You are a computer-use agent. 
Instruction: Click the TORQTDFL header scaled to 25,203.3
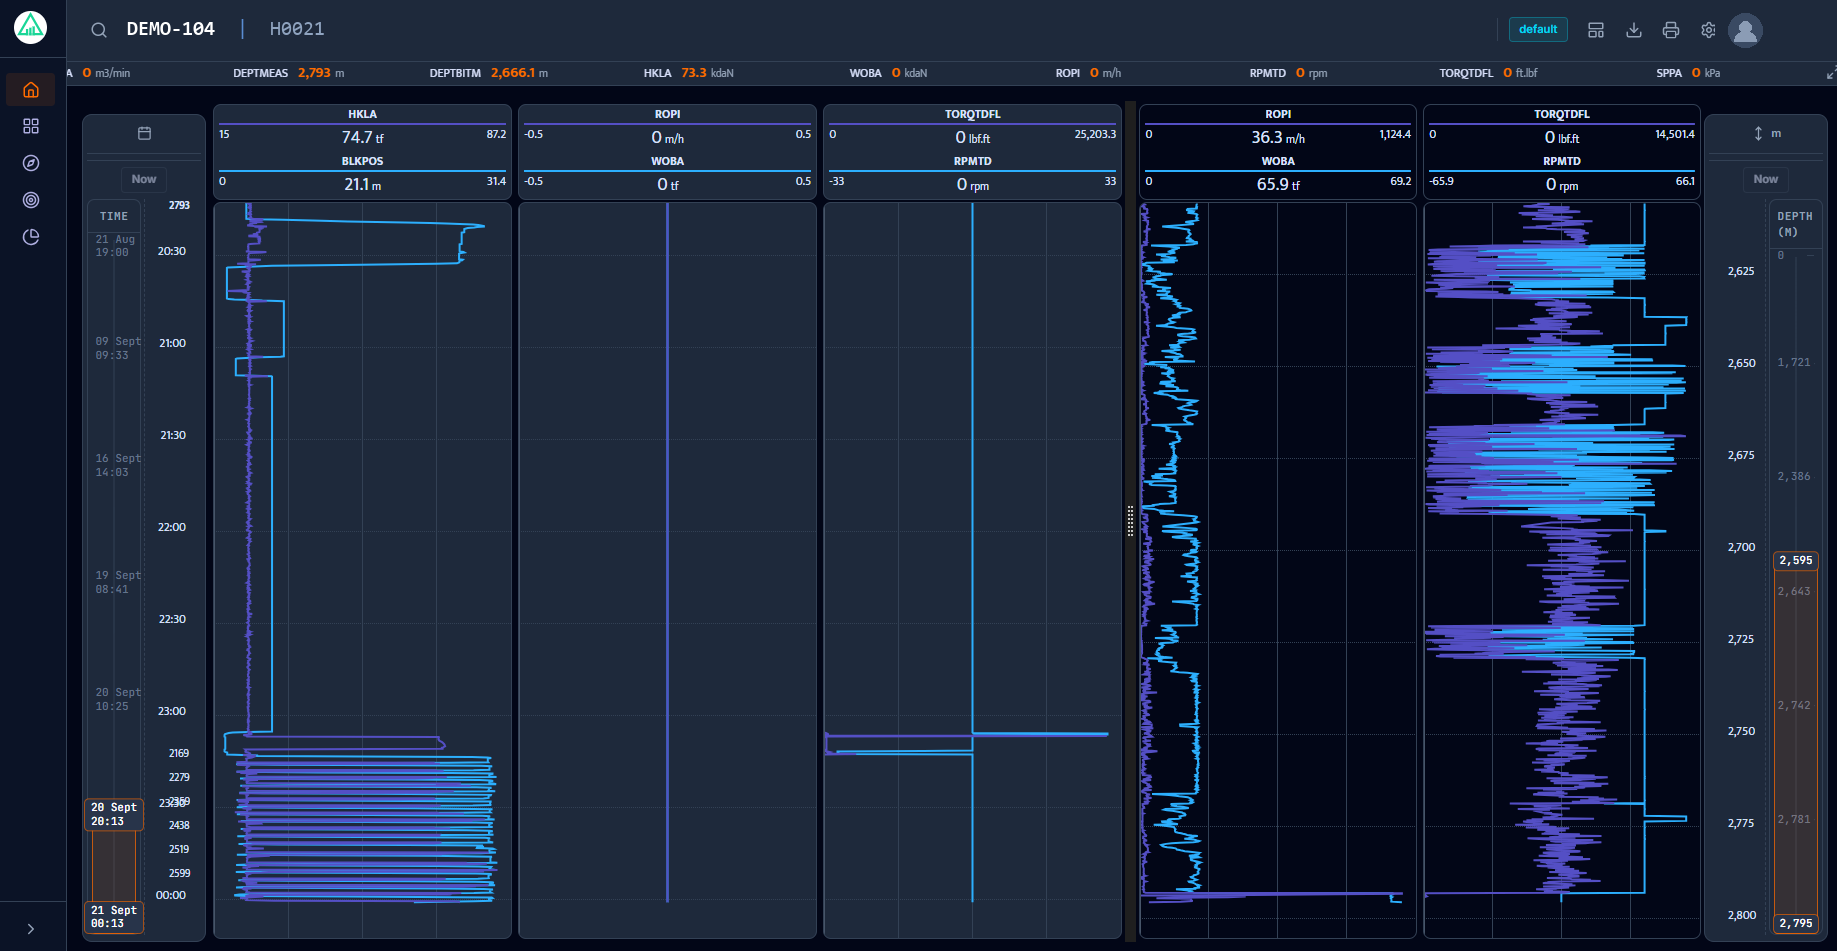972,127
